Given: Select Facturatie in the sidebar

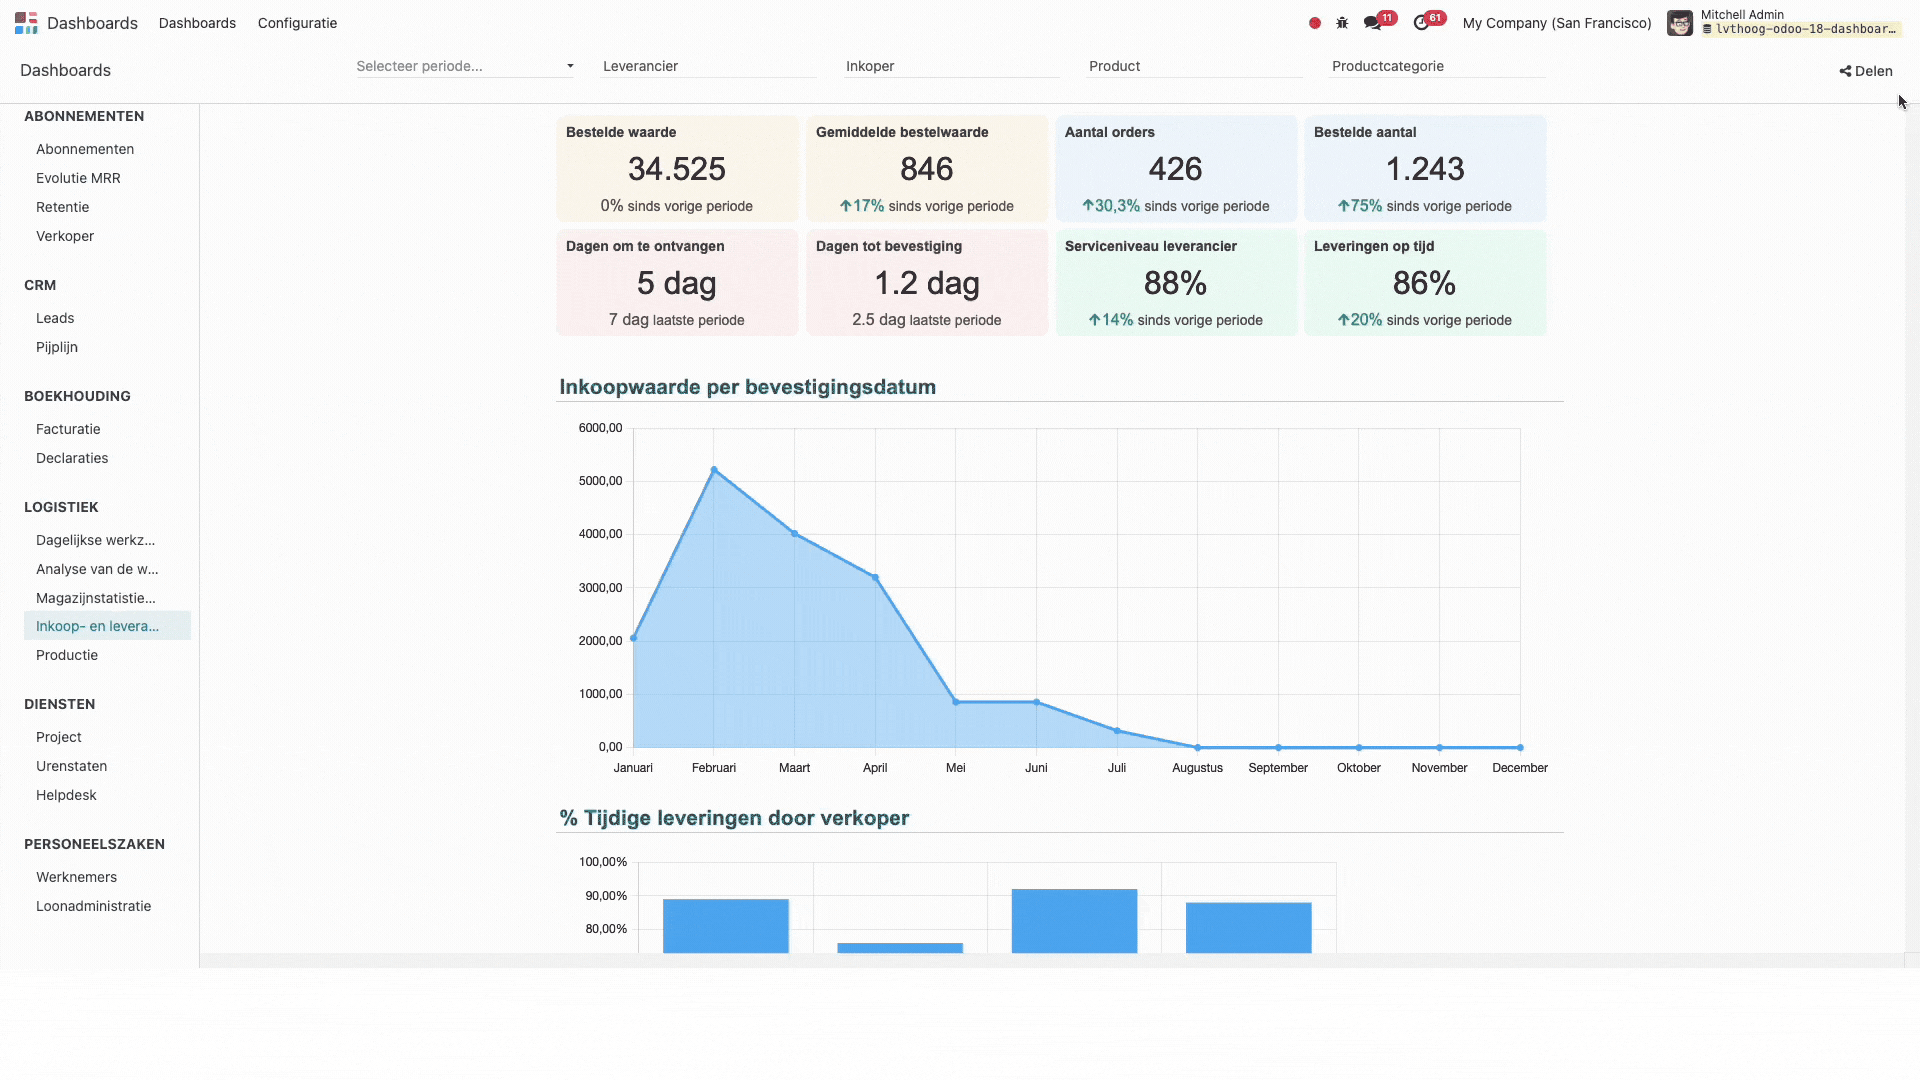Looking at the screenshot, I should pyautogui.click(x=67, y=428).
